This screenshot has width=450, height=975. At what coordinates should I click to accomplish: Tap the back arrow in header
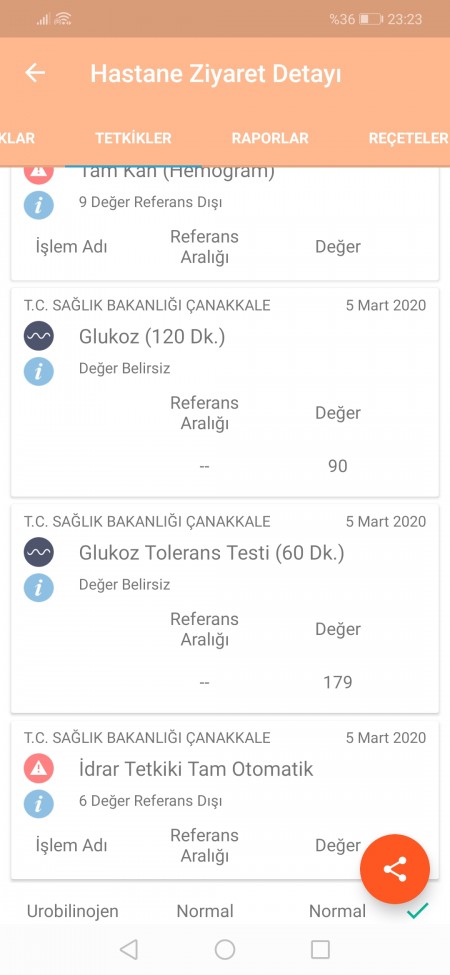tap(35, 73)
